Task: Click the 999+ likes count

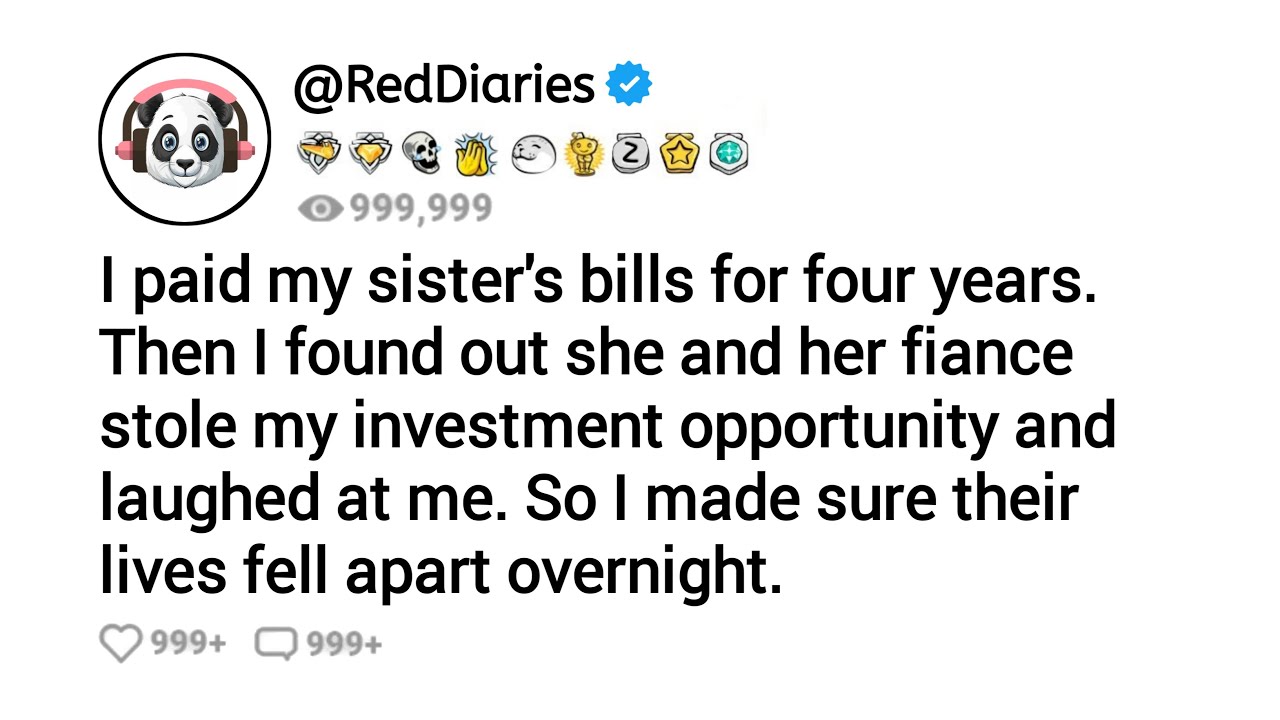Action: point(188,644)
